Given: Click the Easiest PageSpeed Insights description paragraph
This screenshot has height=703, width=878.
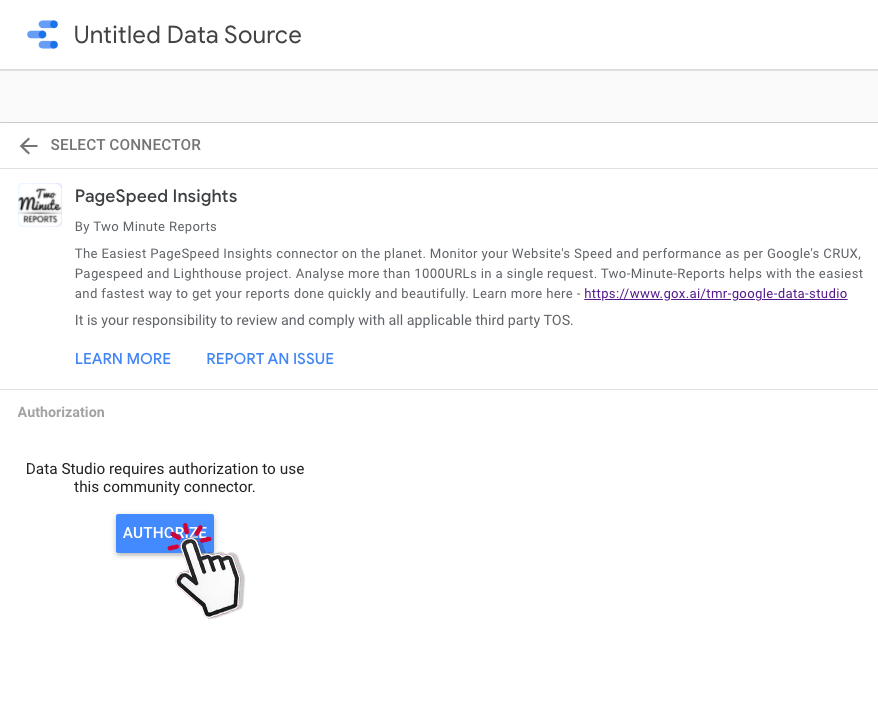Looking at the screenshot, I should coord(469,273).
